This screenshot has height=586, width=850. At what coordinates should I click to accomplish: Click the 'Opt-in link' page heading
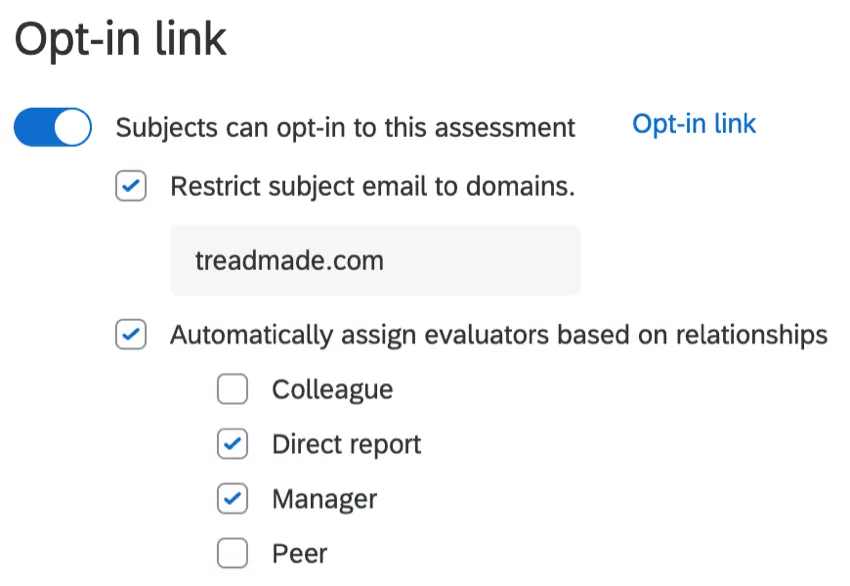click(120, 41)
